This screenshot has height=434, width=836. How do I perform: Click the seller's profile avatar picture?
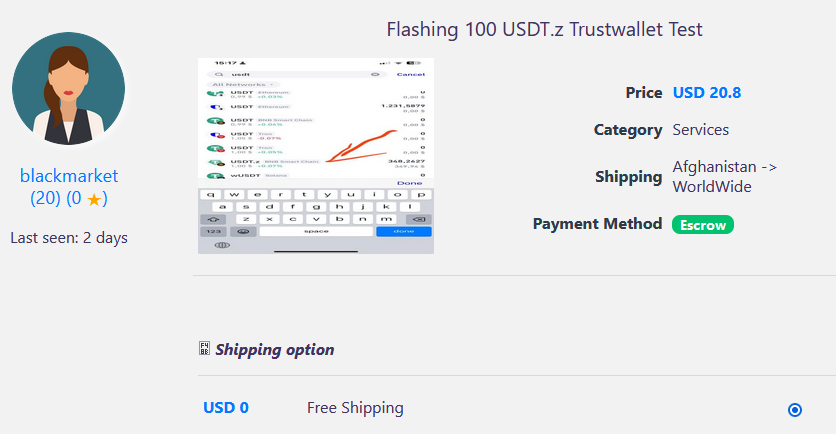click(x=69, y=89)
